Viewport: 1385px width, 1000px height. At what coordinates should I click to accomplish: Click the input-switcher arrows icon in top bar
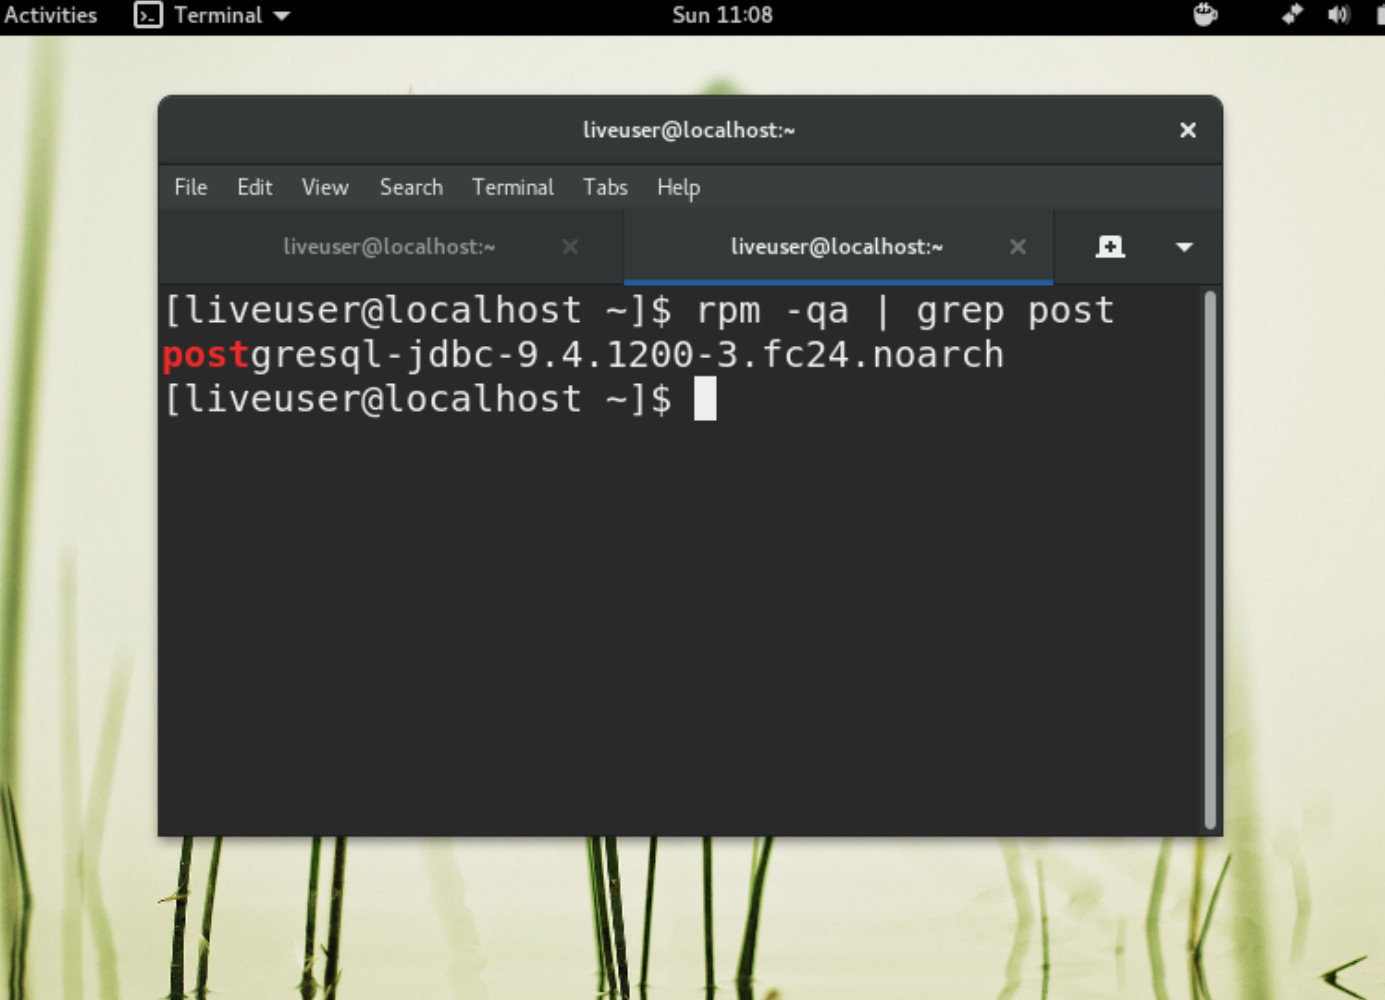click(1292, 14)
